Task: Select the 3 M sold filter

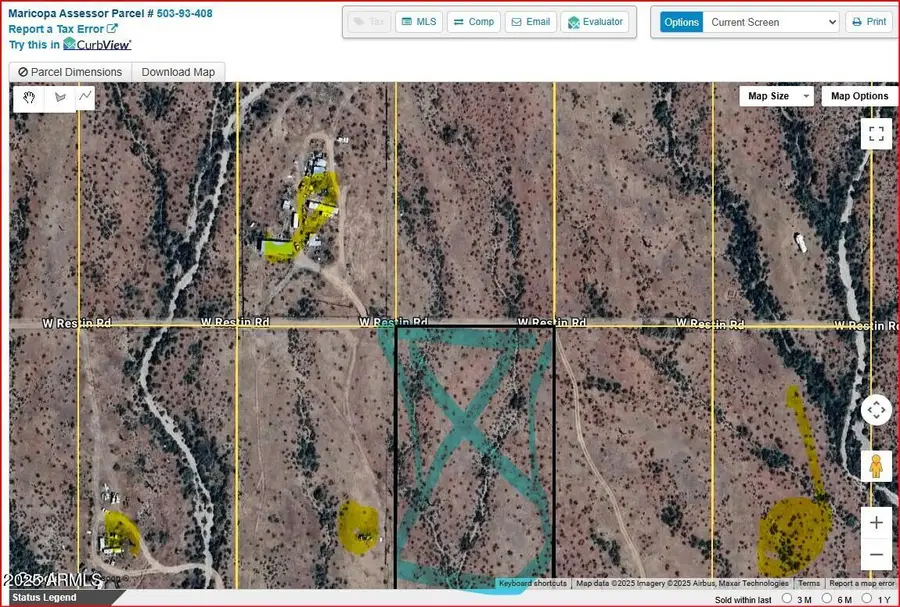Action: pos(789,599)
